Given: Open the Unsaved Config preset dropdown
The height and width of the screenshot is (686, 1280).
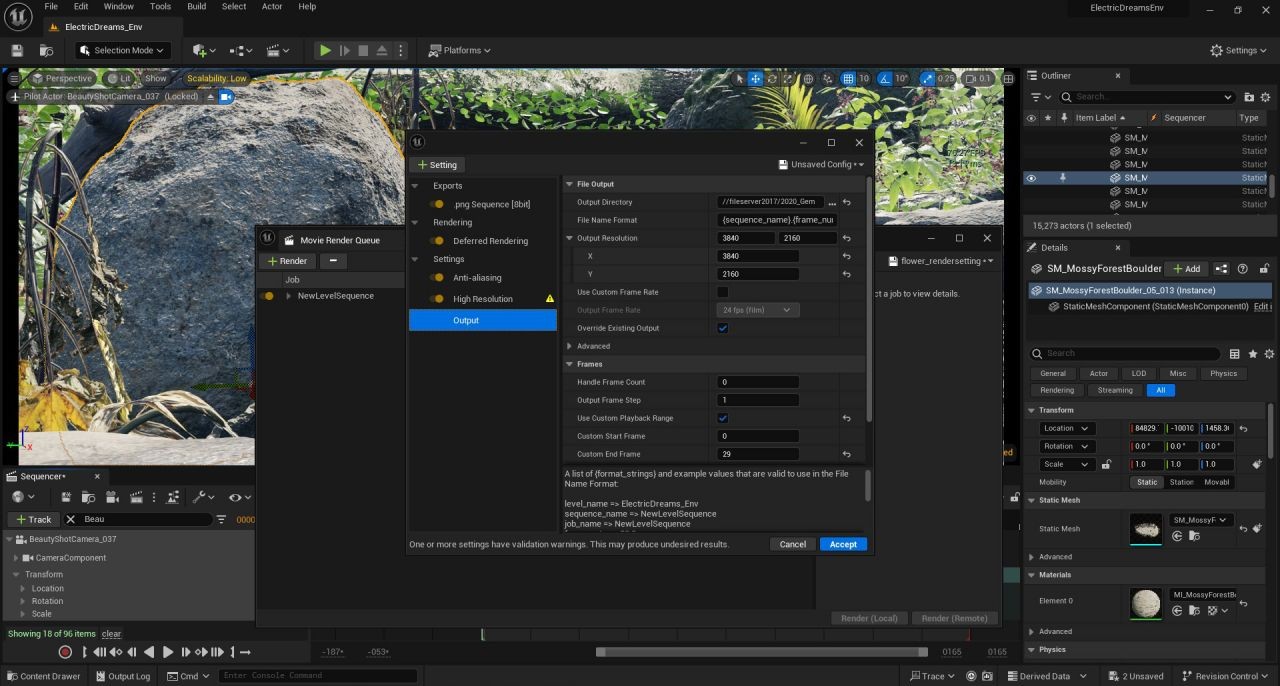Looking at the screenshot, I should point(821,165).
